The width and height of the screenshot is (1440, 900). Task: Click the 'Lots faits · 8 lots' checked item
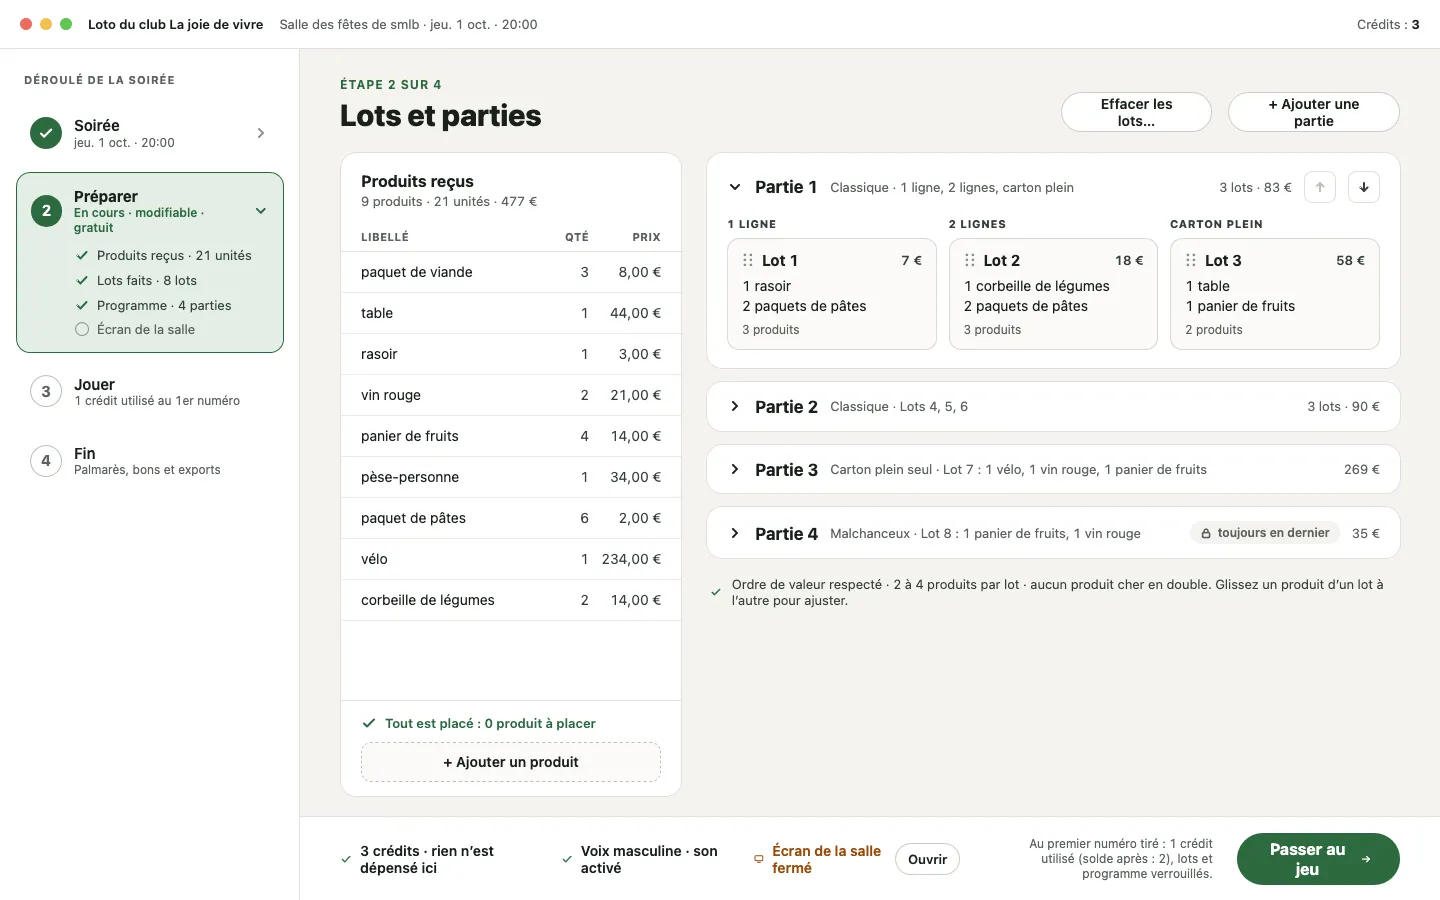[137, 280]
